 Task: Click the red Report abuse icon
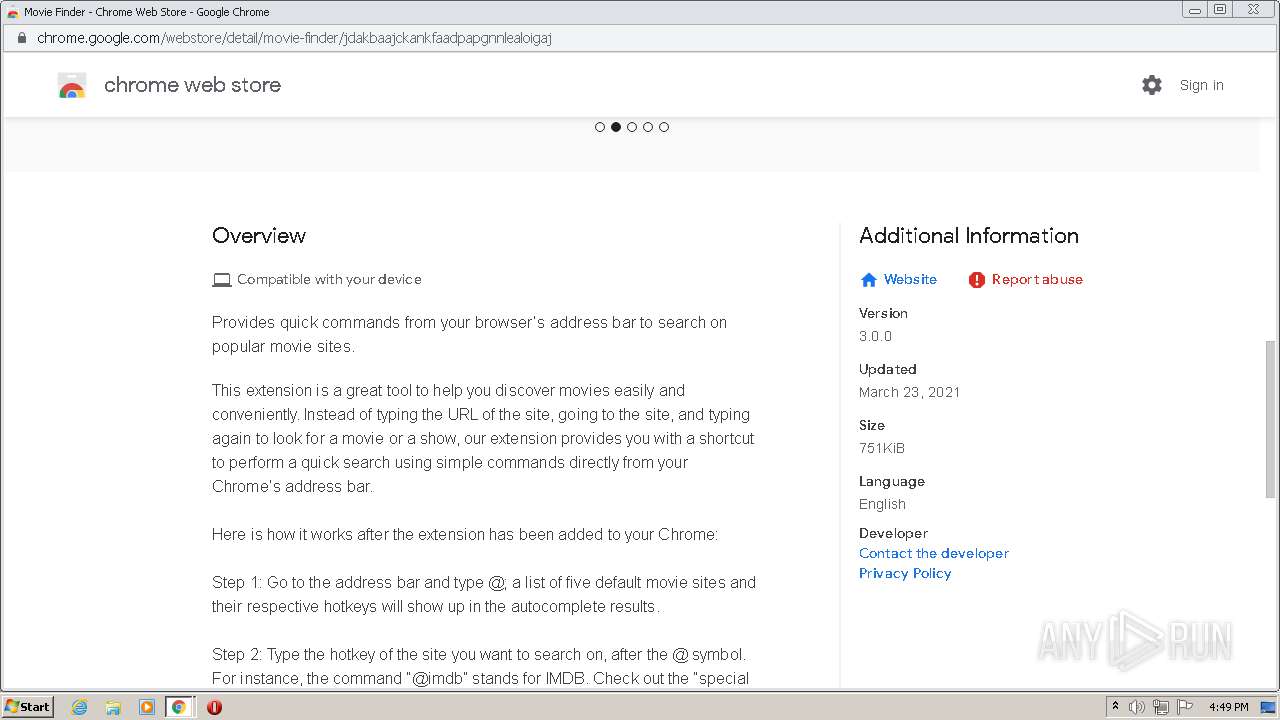tap(977, 280)
